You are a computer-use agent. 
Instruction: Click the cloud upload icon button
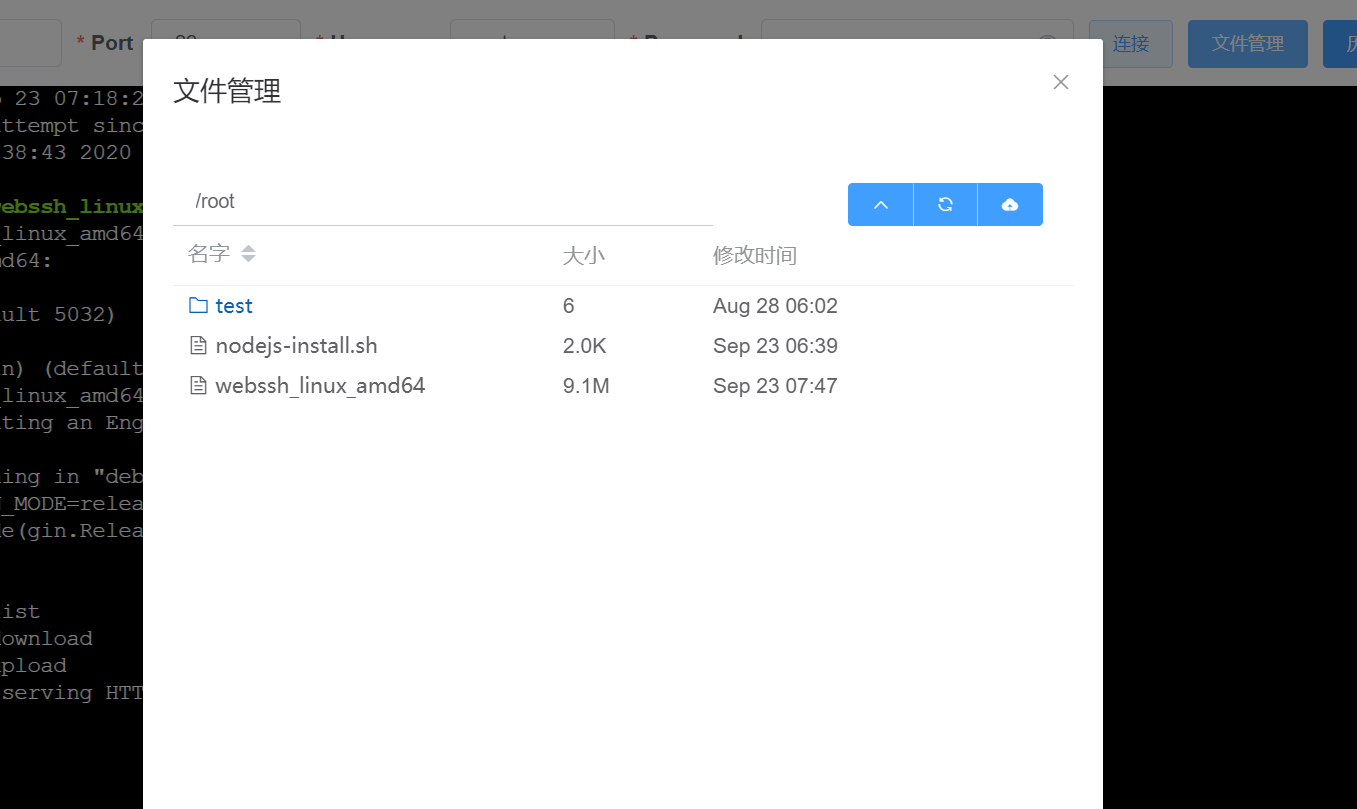(x=1010, y=204)
